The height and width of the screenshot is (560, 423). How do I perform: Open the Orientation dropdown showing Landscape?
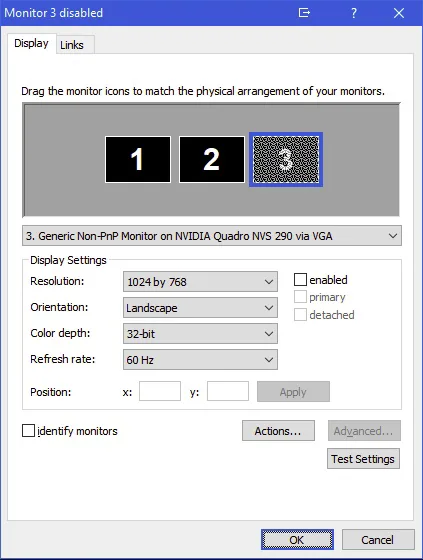coord(200,308)
